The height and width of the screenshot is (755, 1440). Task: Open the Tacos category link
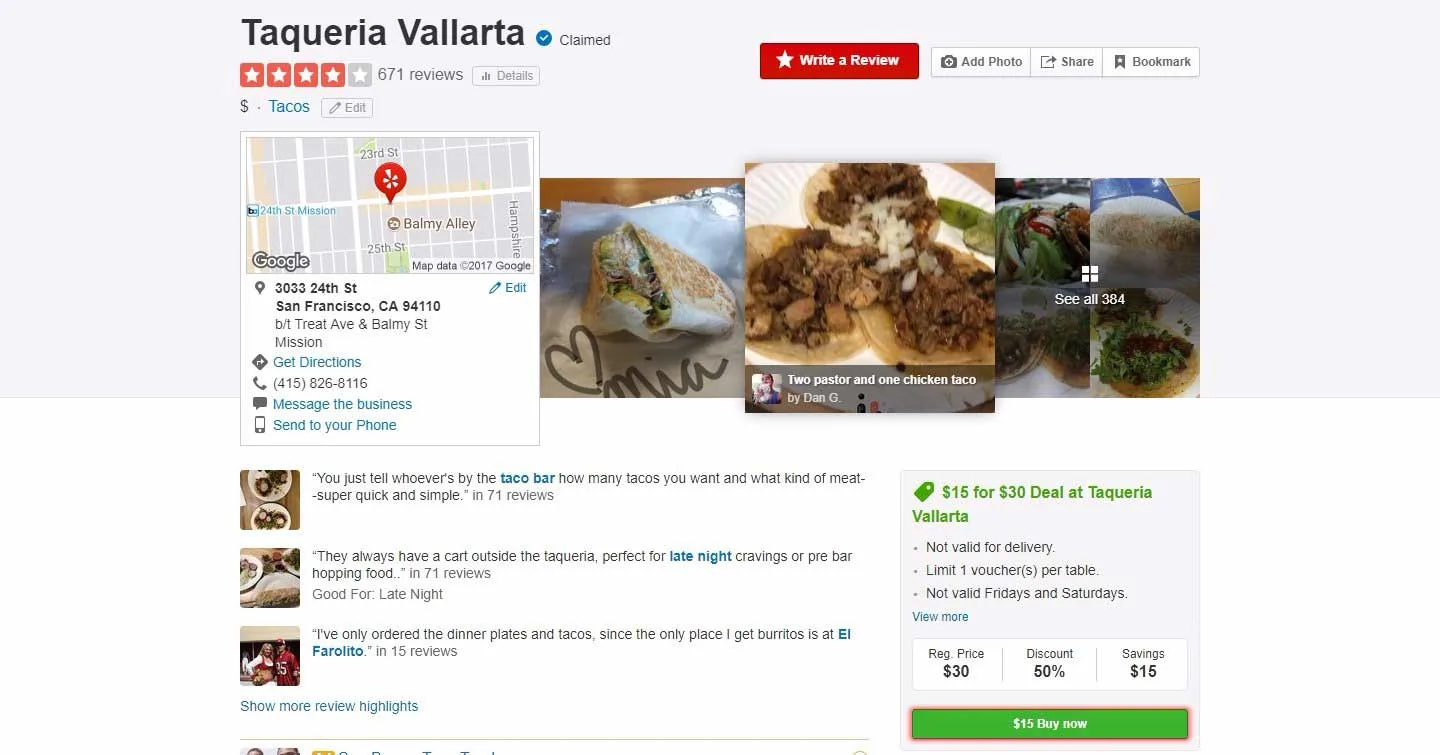[289, 107]
